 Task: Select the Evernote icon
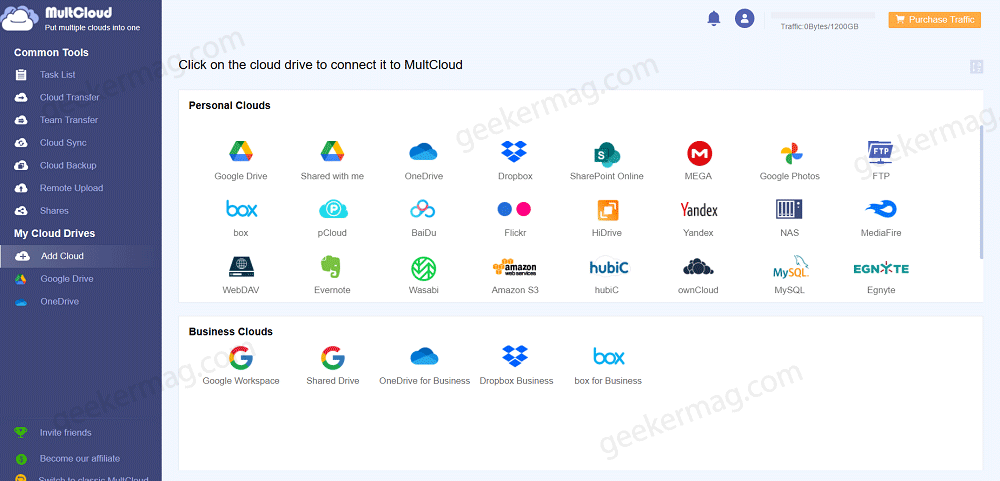[332, 267]
